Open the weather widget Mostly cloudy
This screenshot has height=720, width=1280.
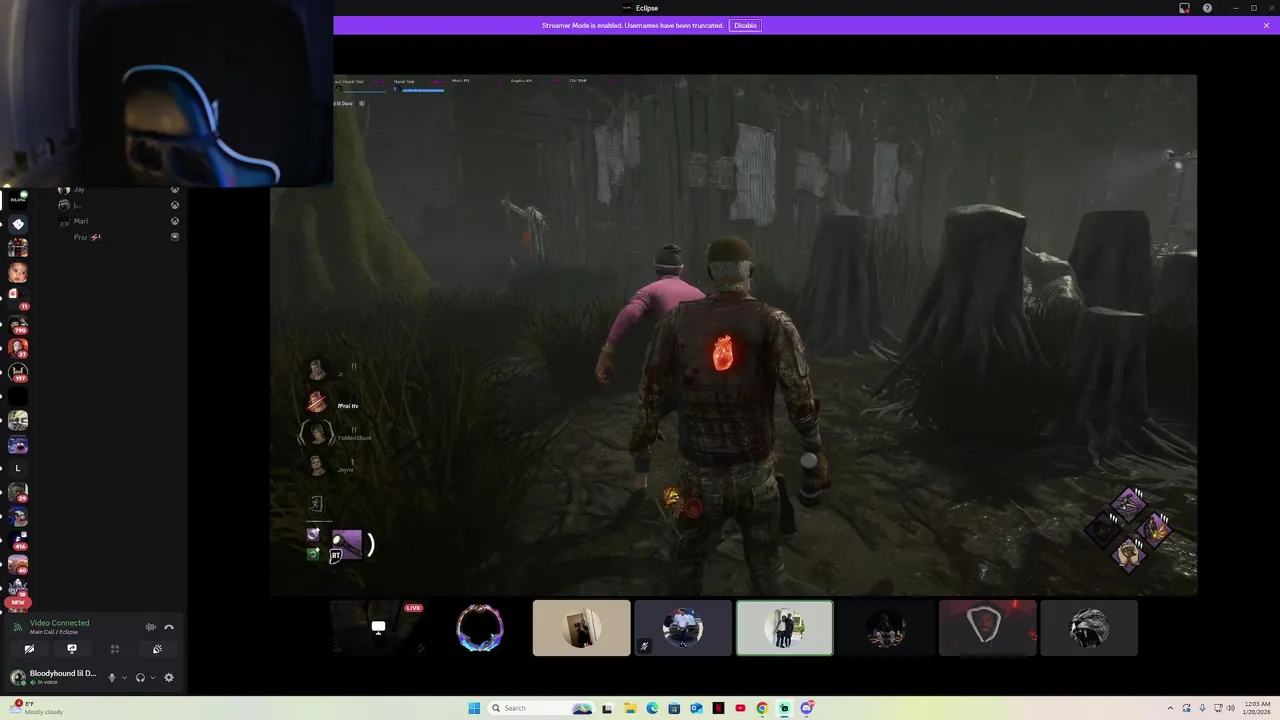coord(35,708)
